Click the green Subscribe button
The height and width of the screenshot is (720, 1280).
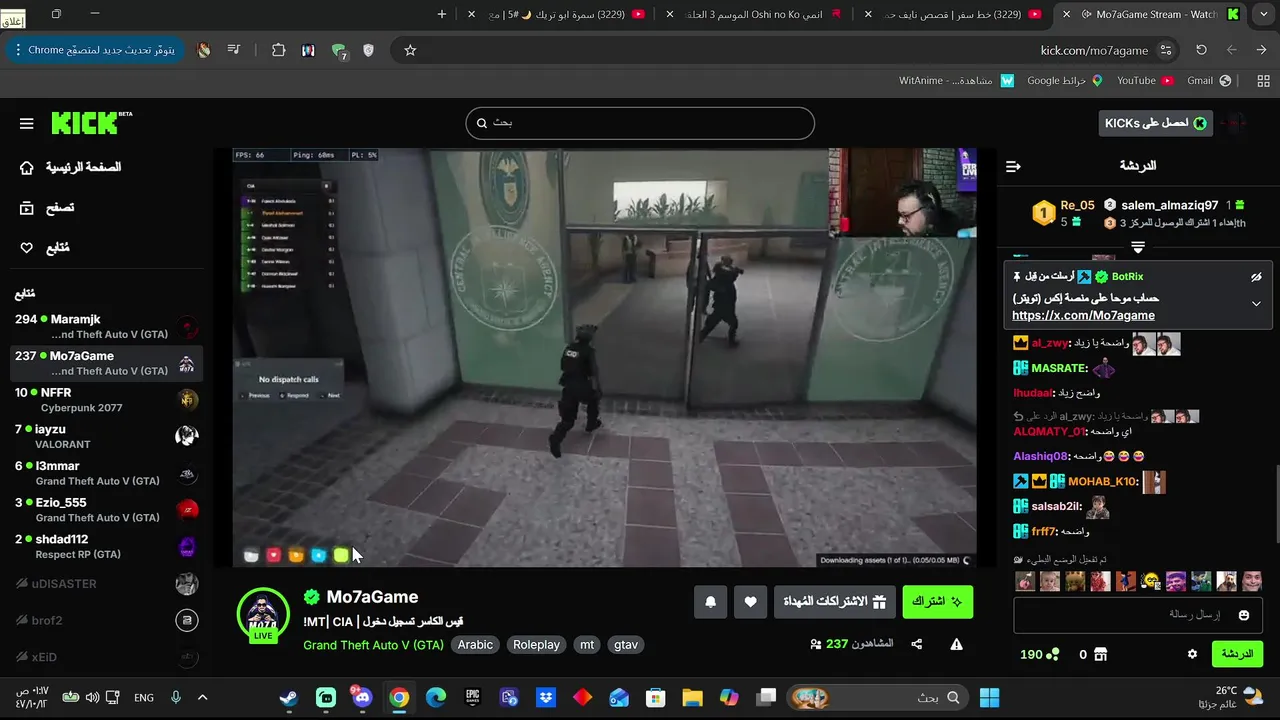pyautogui.click(x=937, y=602)
